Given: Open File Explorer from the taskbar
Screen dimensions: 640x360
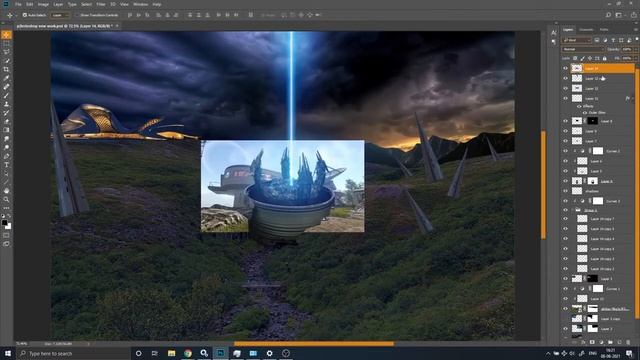Looking at the screenshot, I should pos(171,353).
